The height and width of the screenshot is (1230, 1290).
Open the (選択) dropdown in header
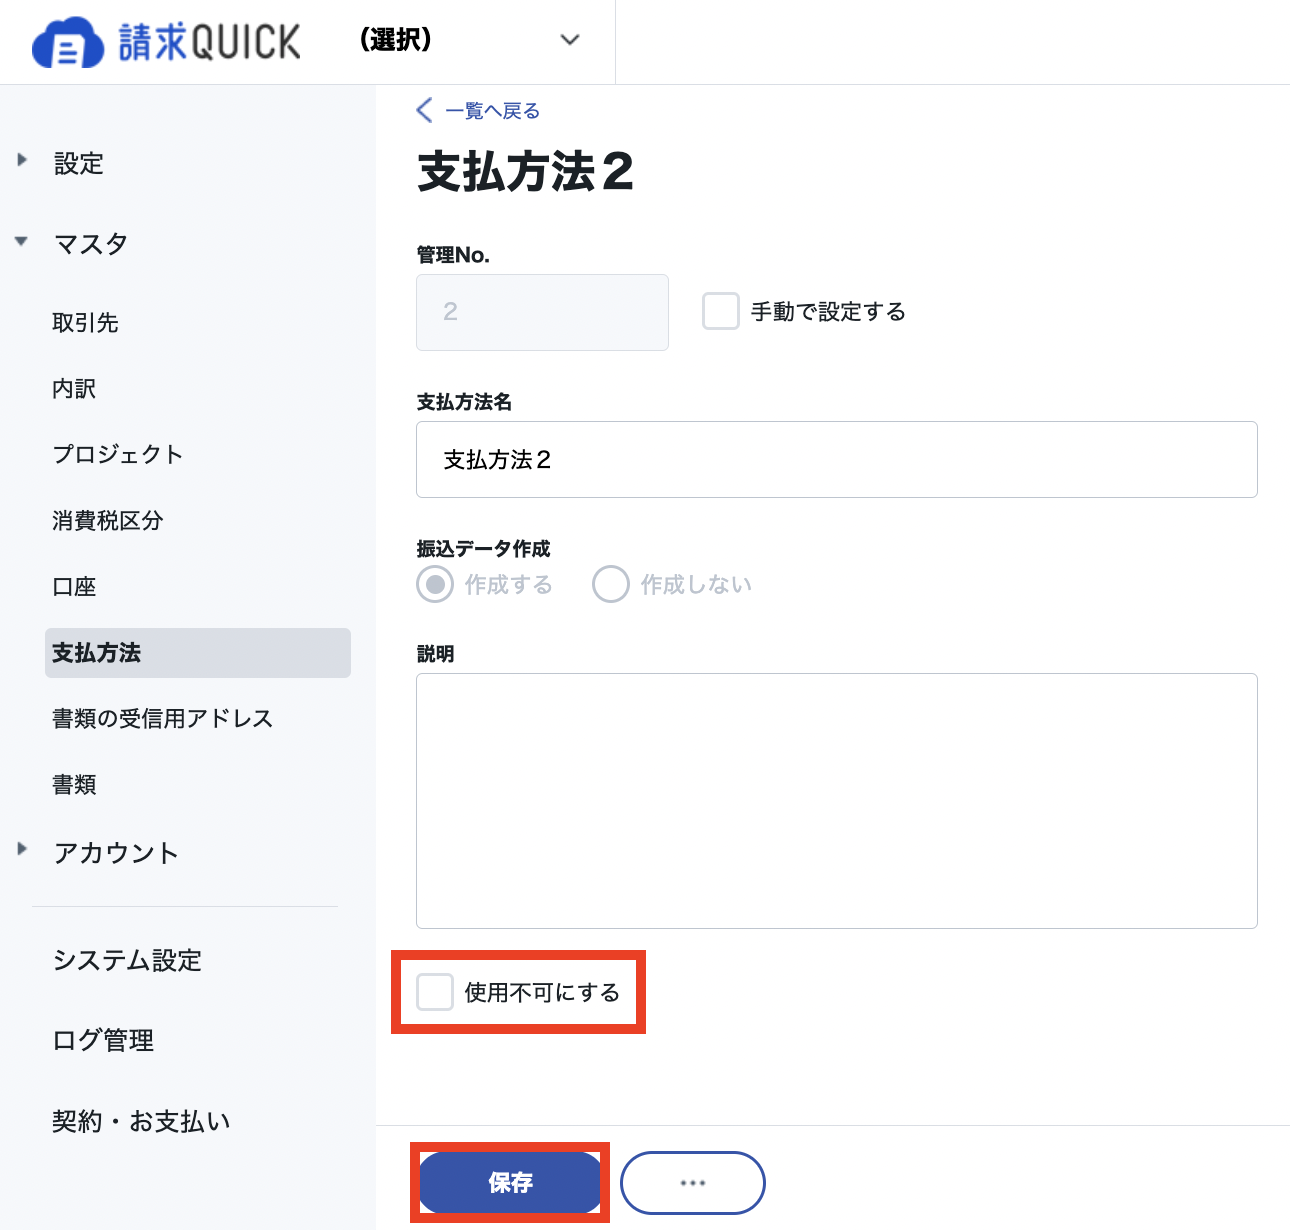[x=469, y=40]
